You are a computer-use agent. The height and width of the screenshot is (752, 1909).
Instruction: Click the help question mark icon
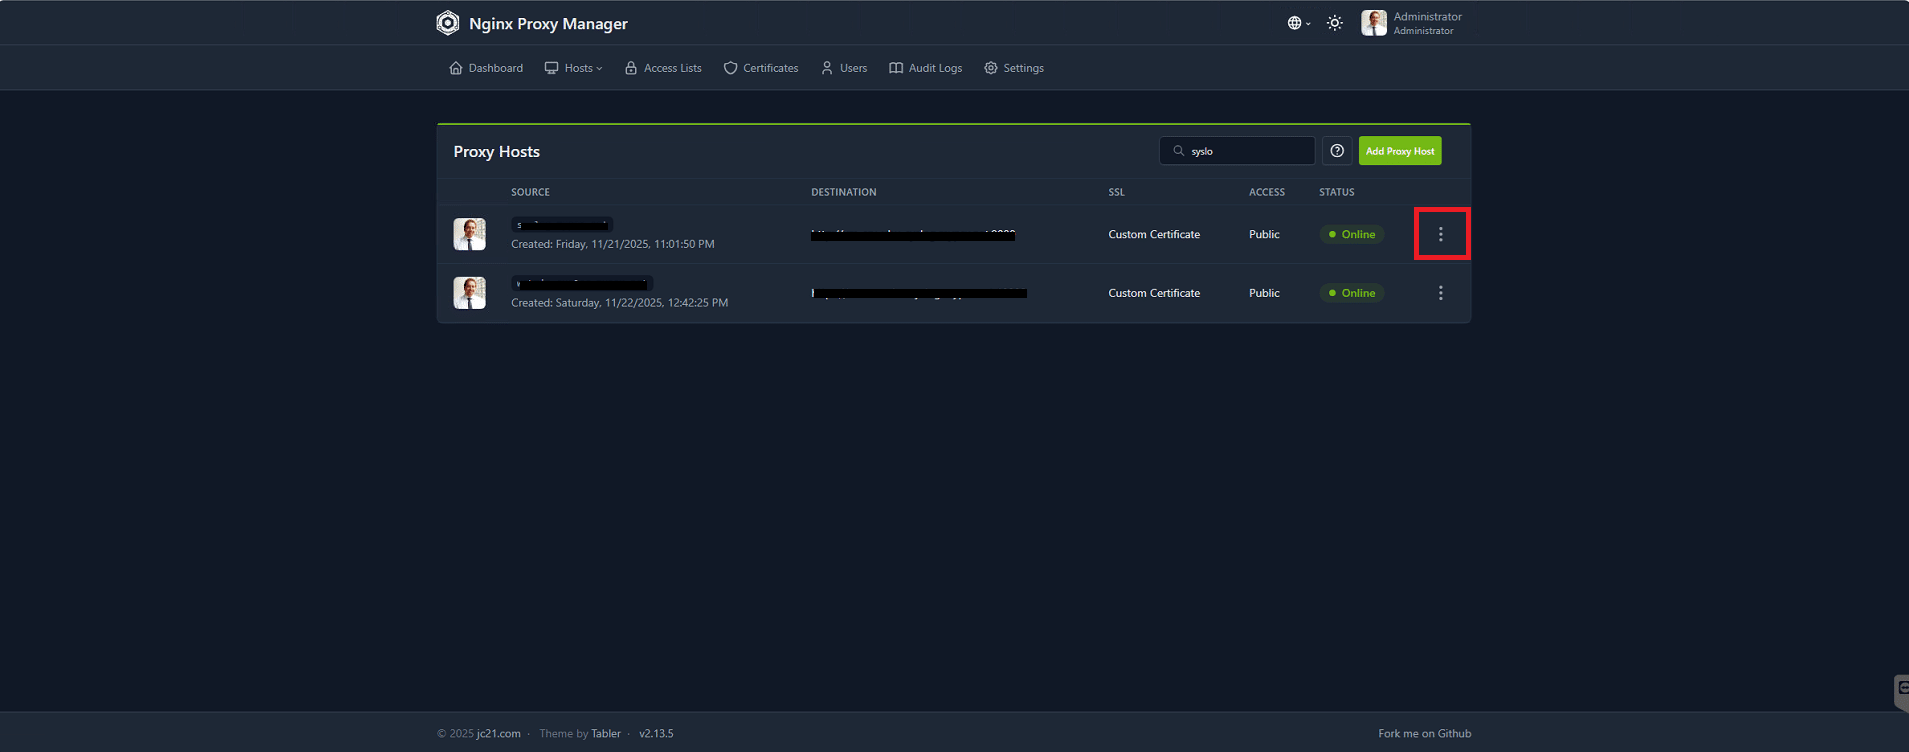pos(1337,151)
